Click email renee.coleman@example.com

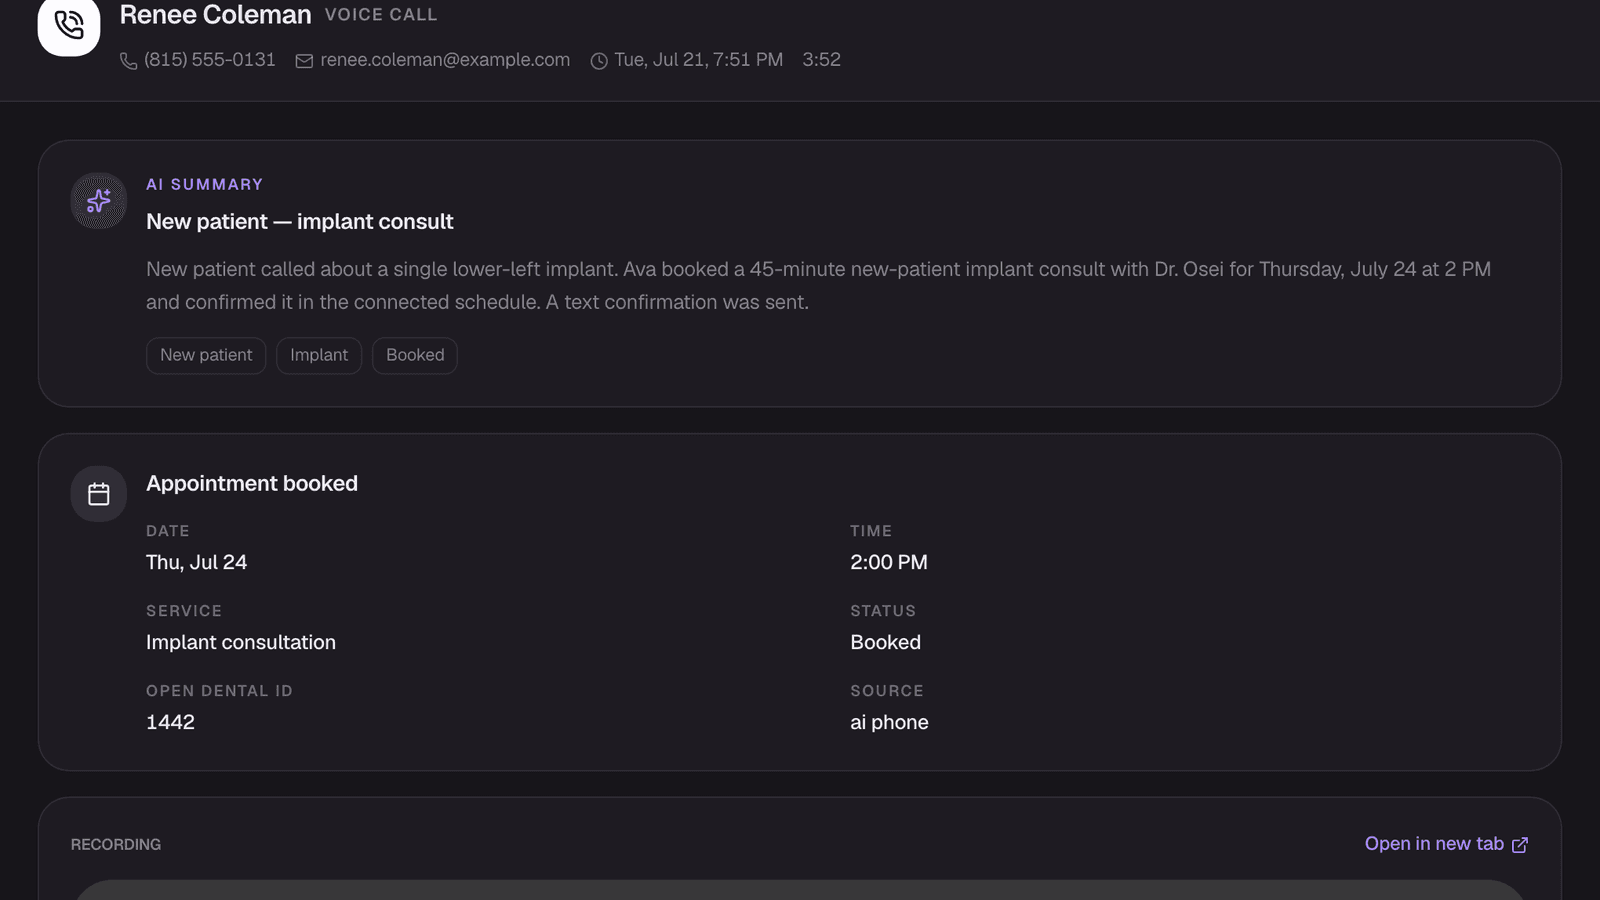445,60
